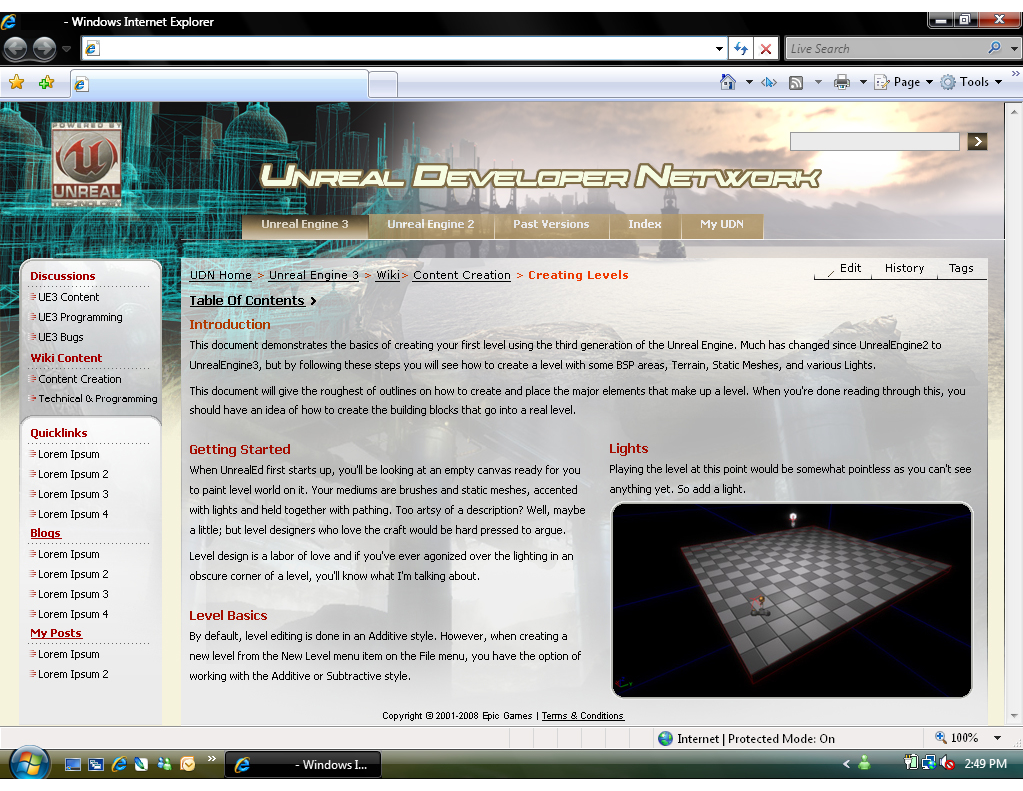This screenshot has height=791, width=1023.
Task: Open the address bar dropdown arrow
Action: point(719,48)
